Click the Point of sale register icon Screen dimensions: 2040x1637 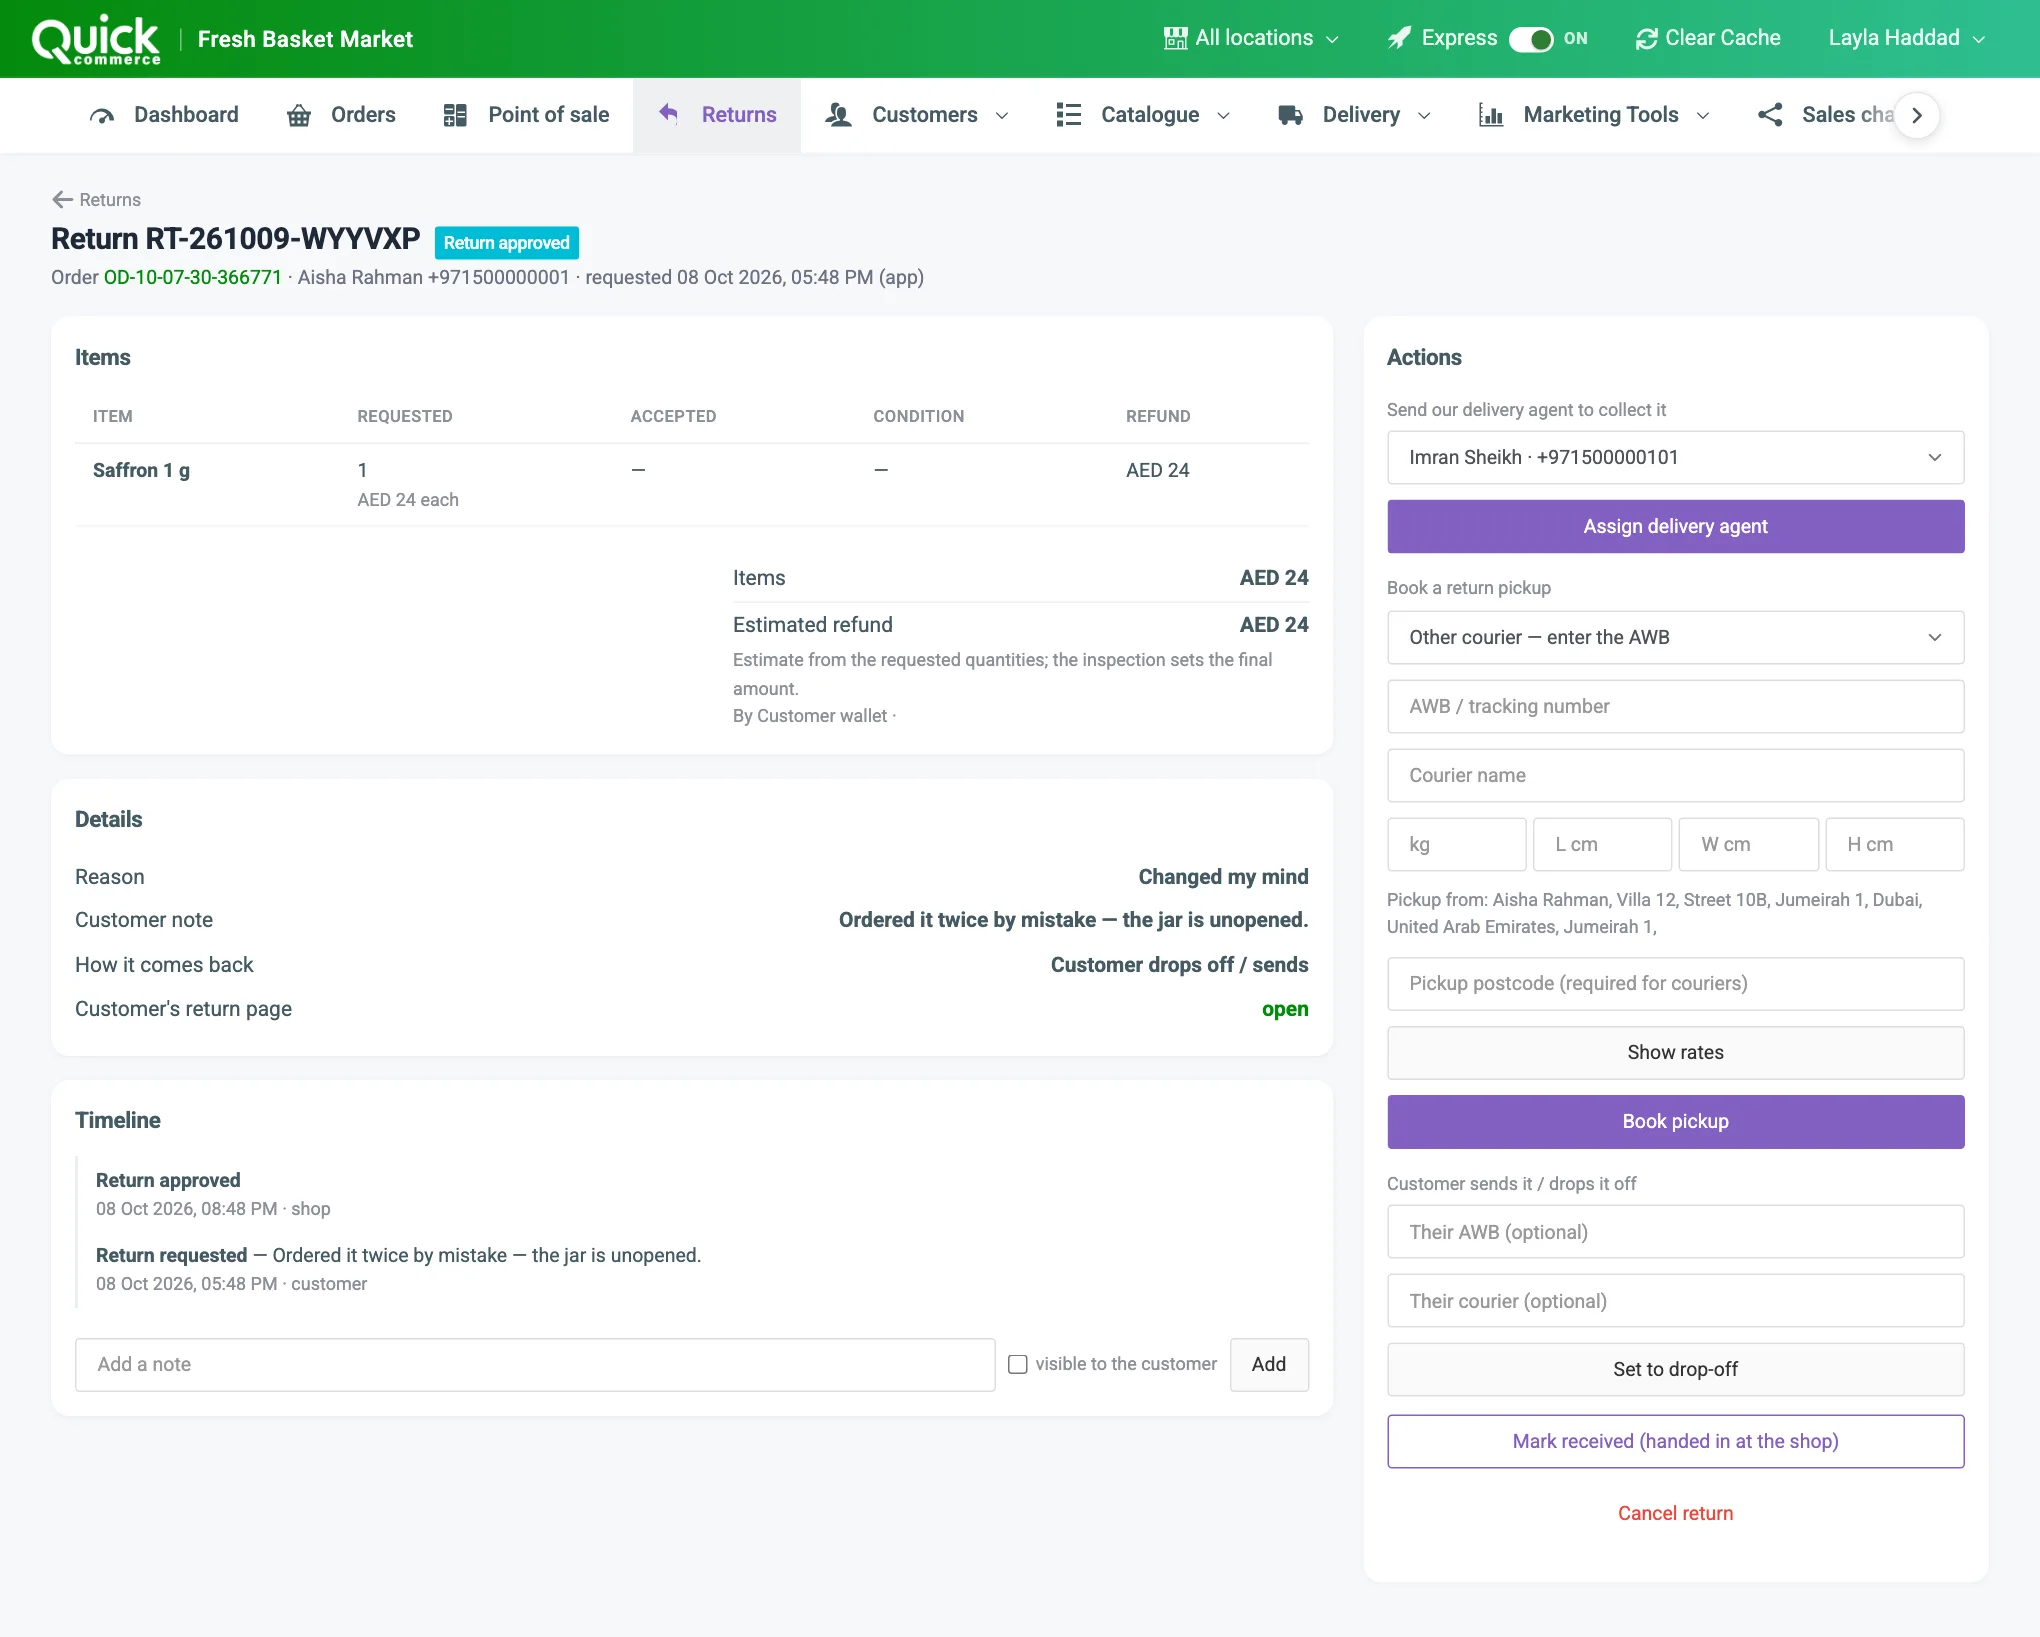click(455, 116)
